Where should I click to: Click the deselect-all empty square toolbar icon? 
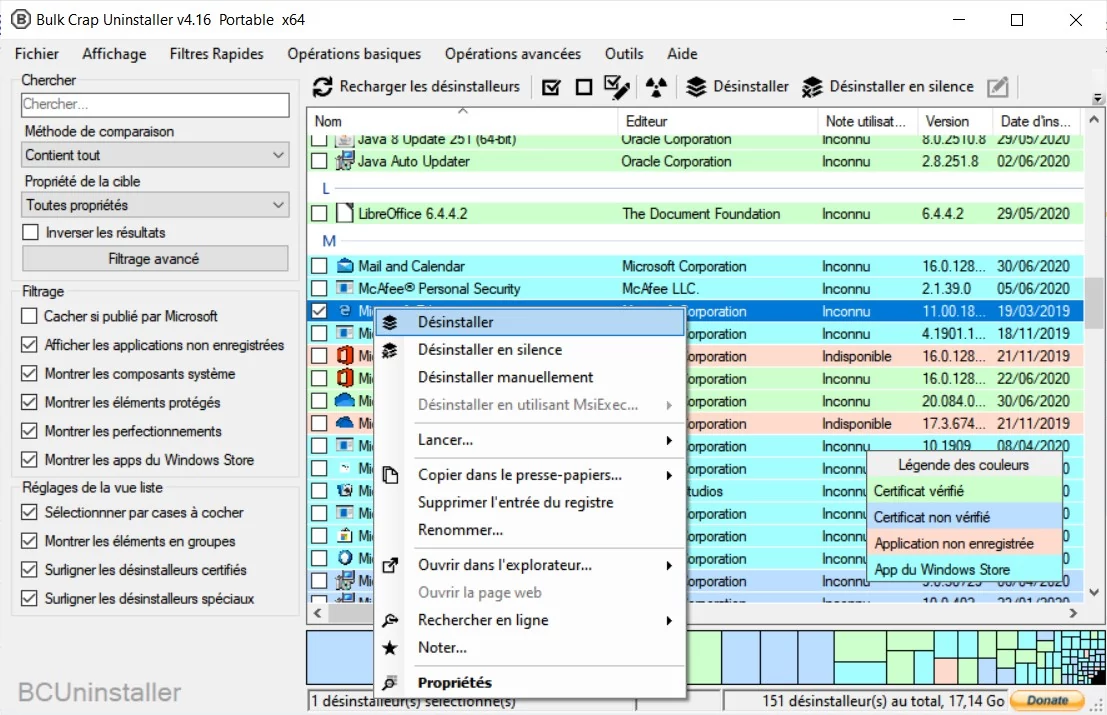[584, 87]
